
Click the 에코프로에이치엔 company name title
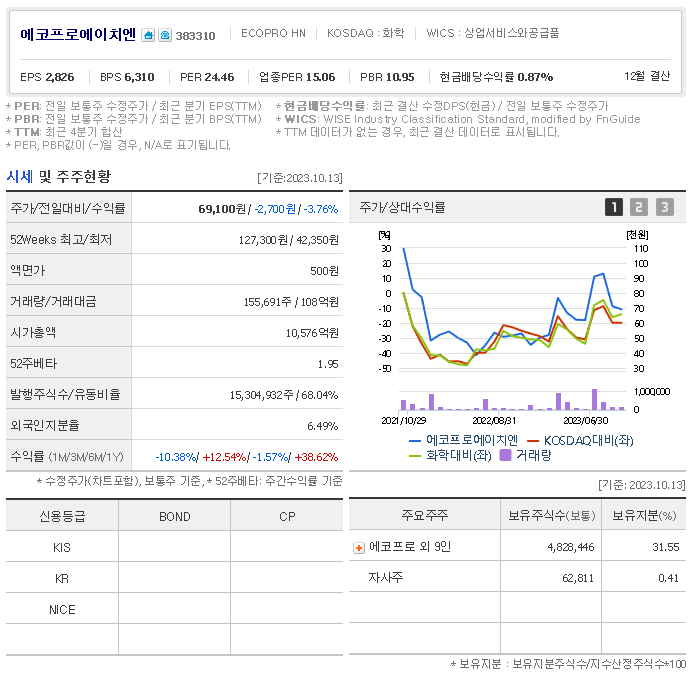coord(78,34)
